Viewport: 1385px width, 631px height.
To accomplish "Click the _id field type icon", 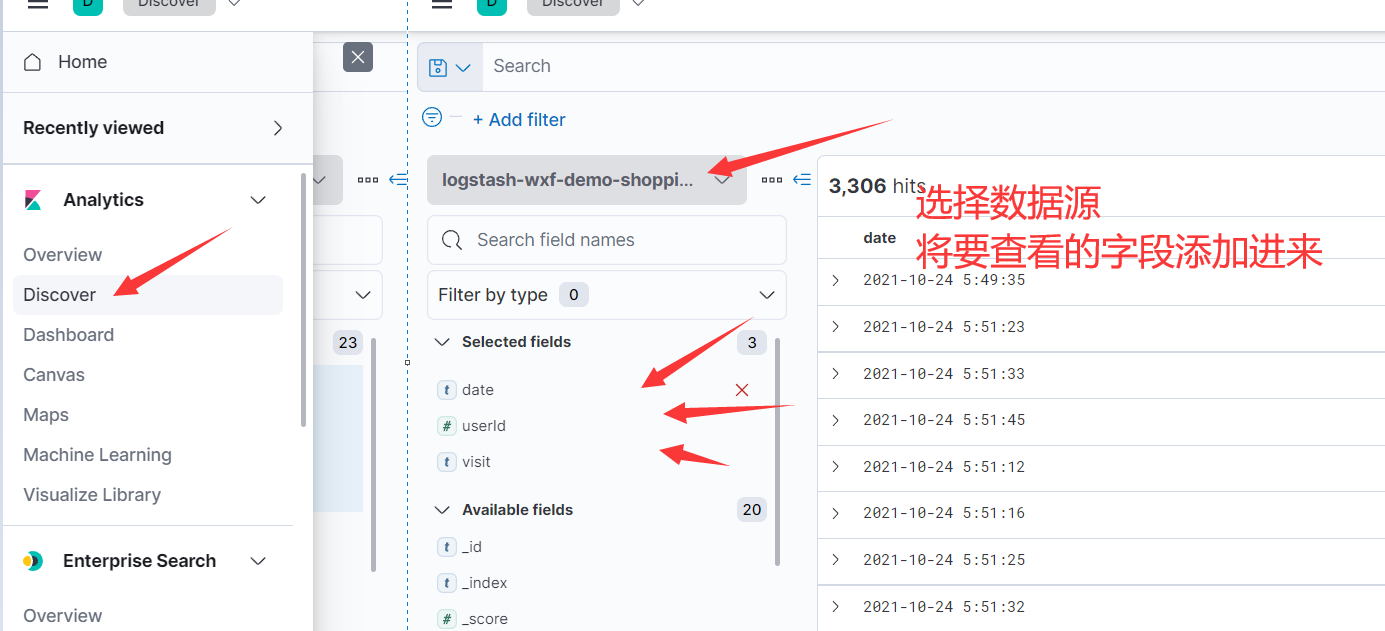I will (447, 547).
